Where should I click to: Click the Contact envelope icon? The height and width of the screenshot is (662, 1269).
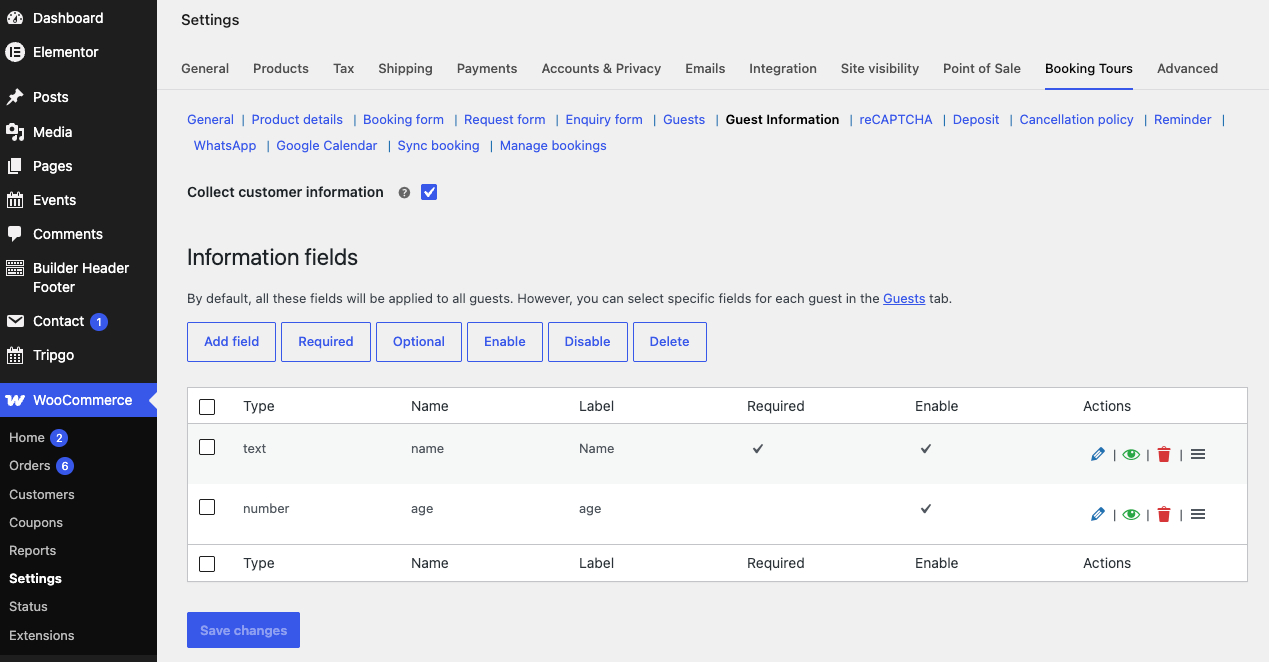coord(15,321)
